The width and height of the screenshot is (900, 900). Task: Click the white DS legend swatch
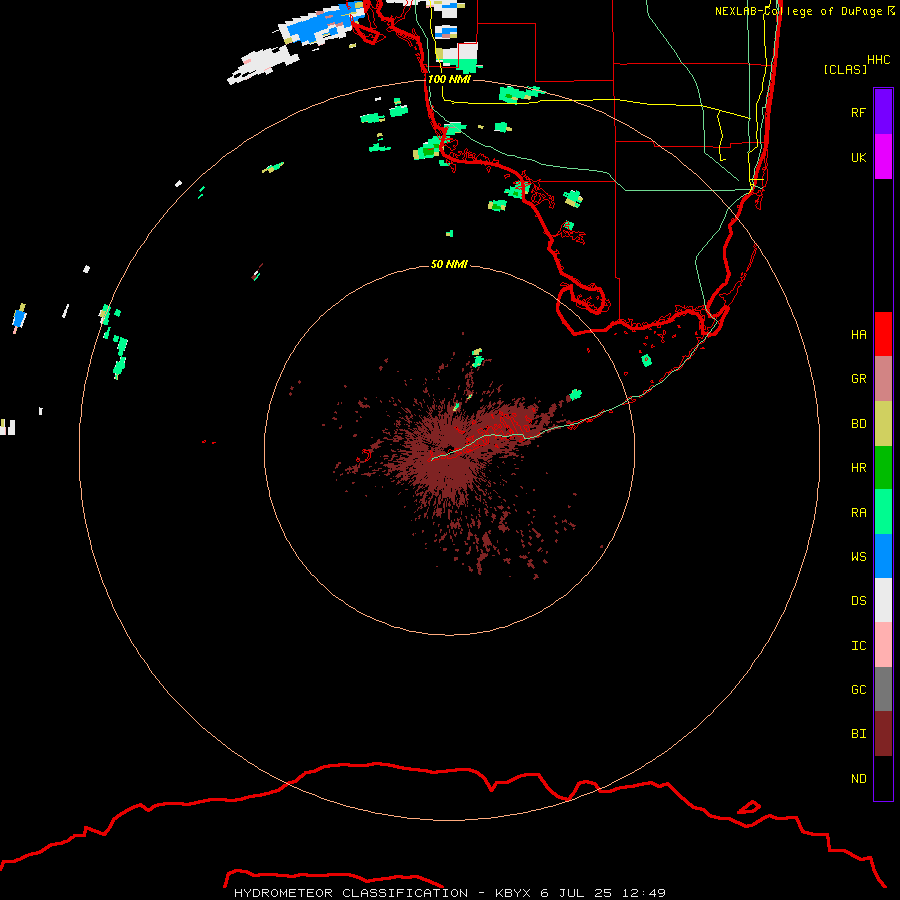click(x=883, y=600)
